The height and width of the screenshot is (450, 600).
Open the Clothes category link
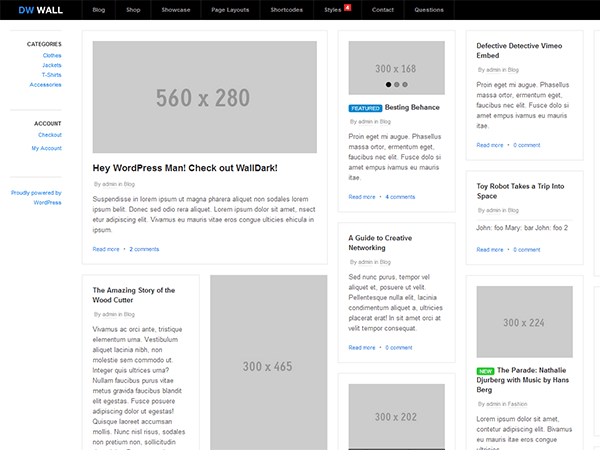52,55
